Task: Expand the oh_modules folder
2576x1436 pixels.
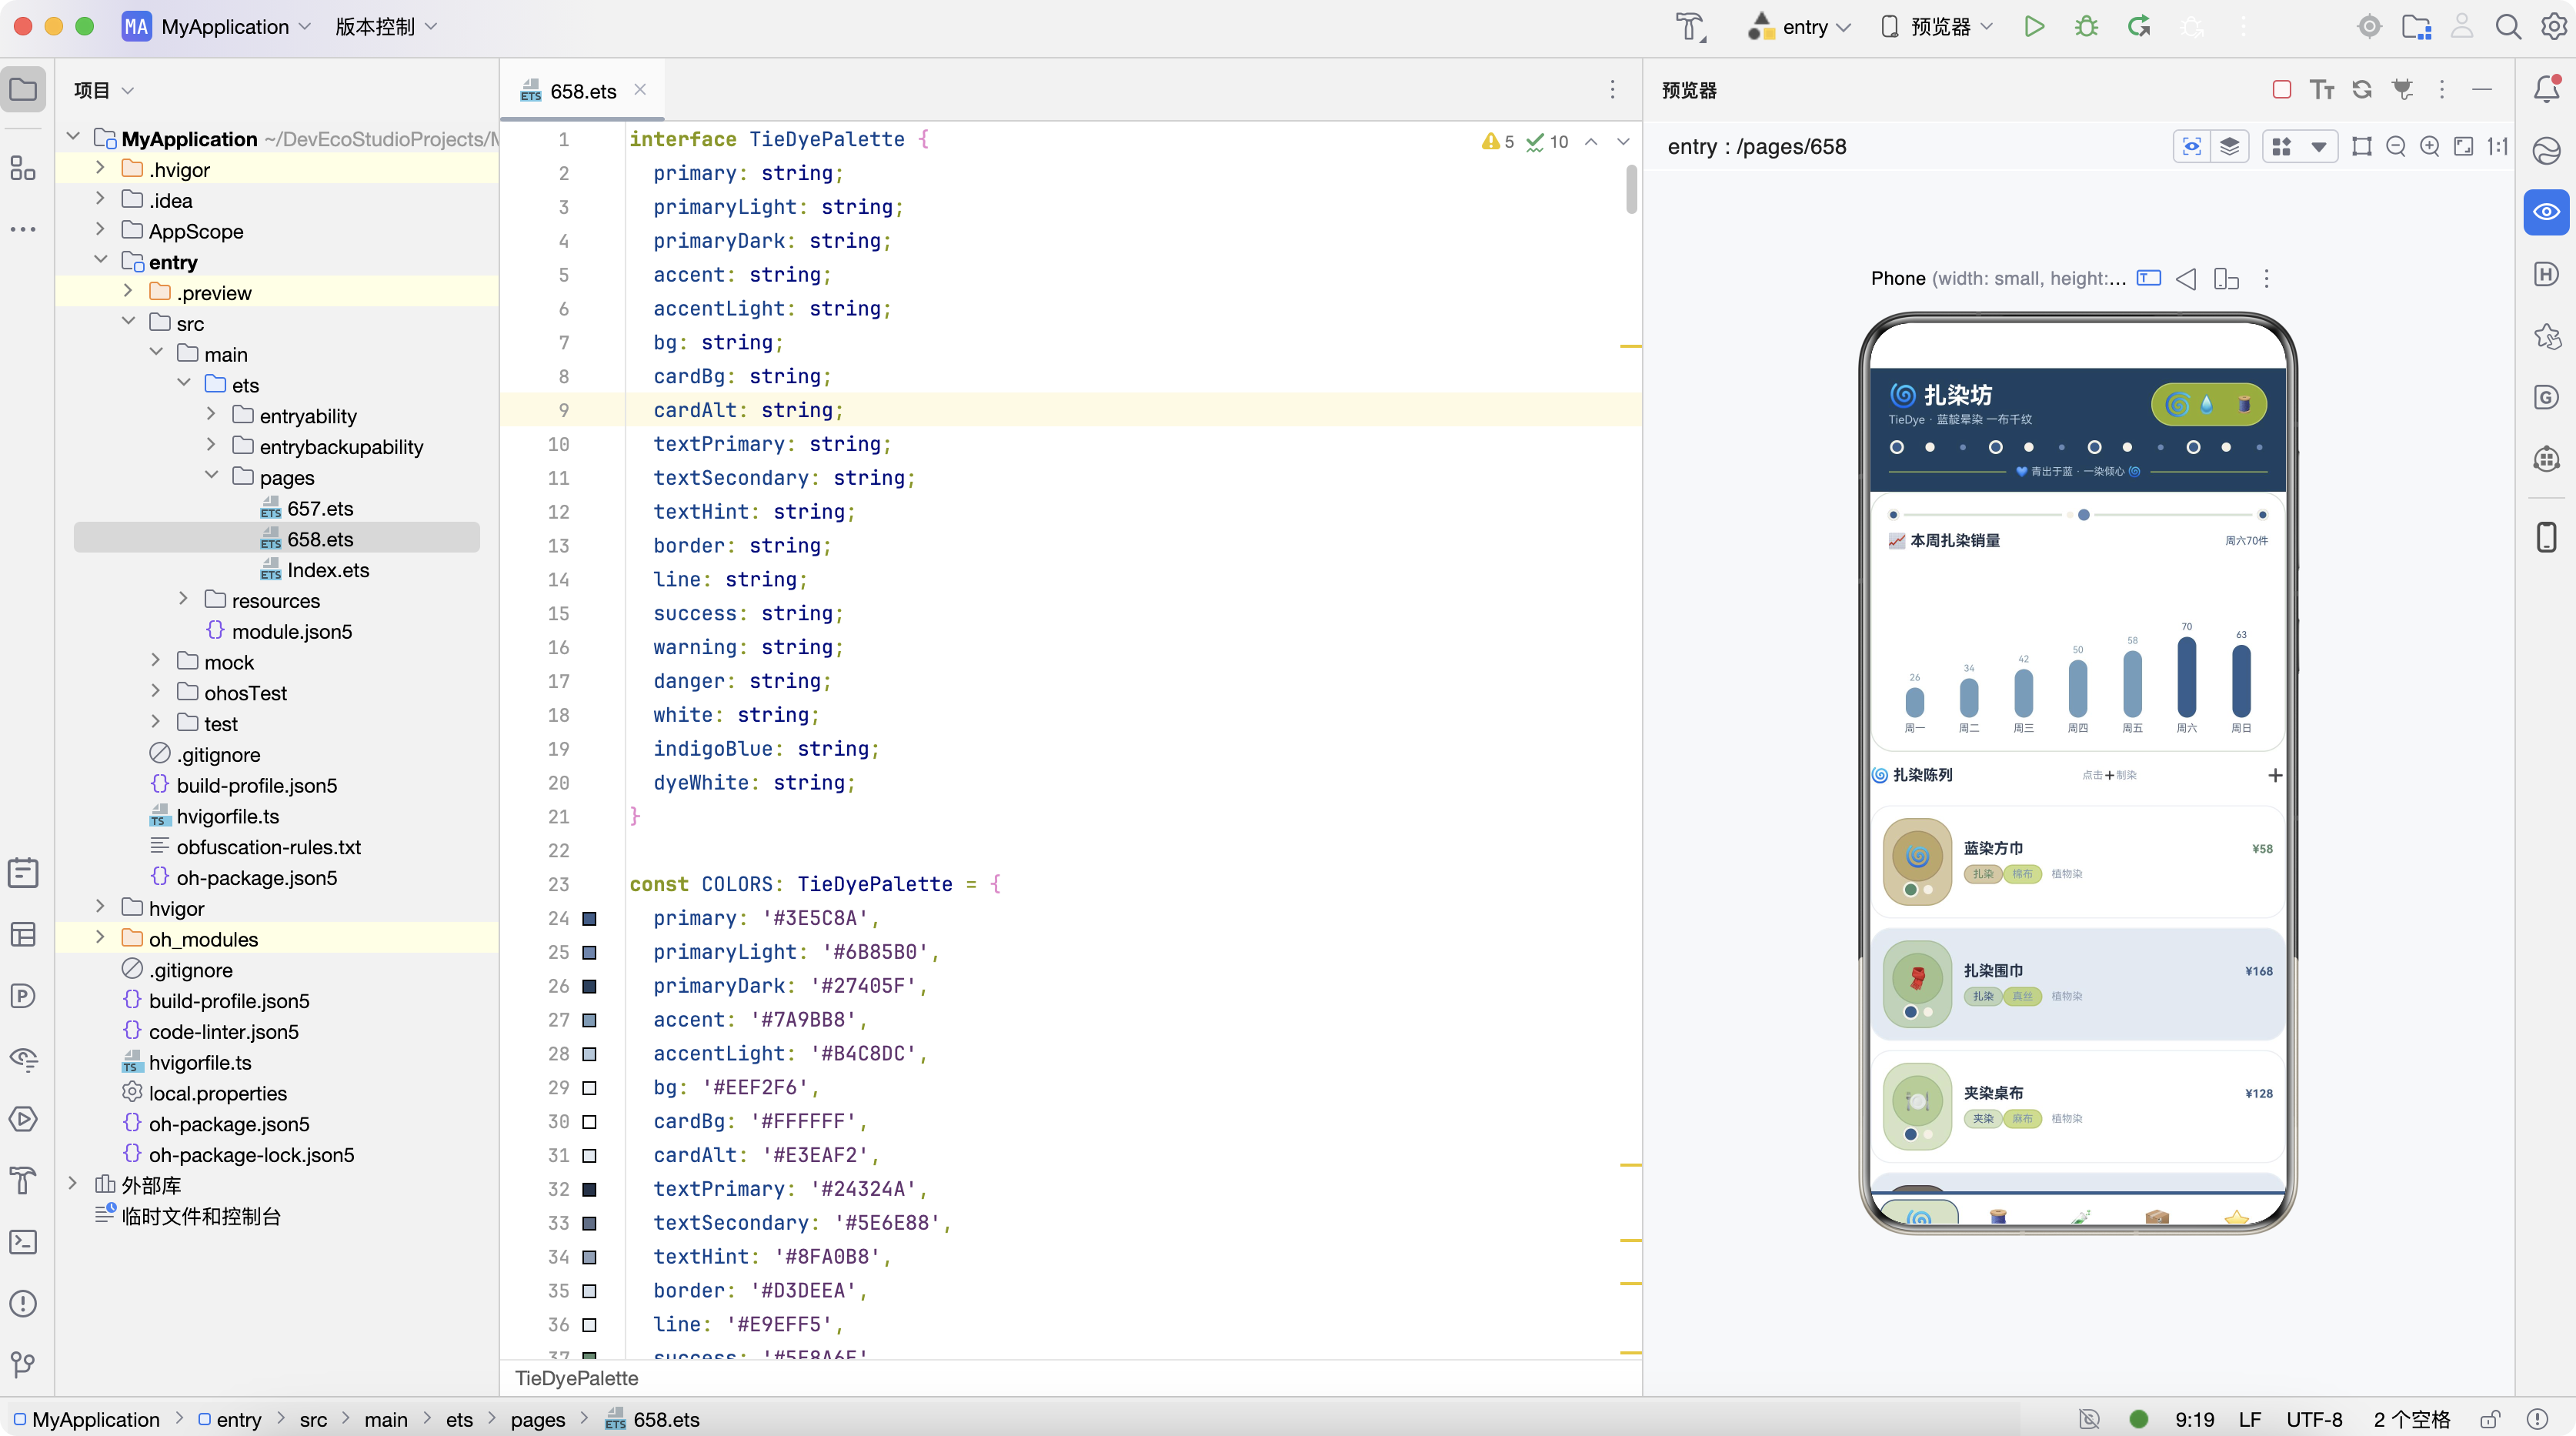Action: [100, 938]
